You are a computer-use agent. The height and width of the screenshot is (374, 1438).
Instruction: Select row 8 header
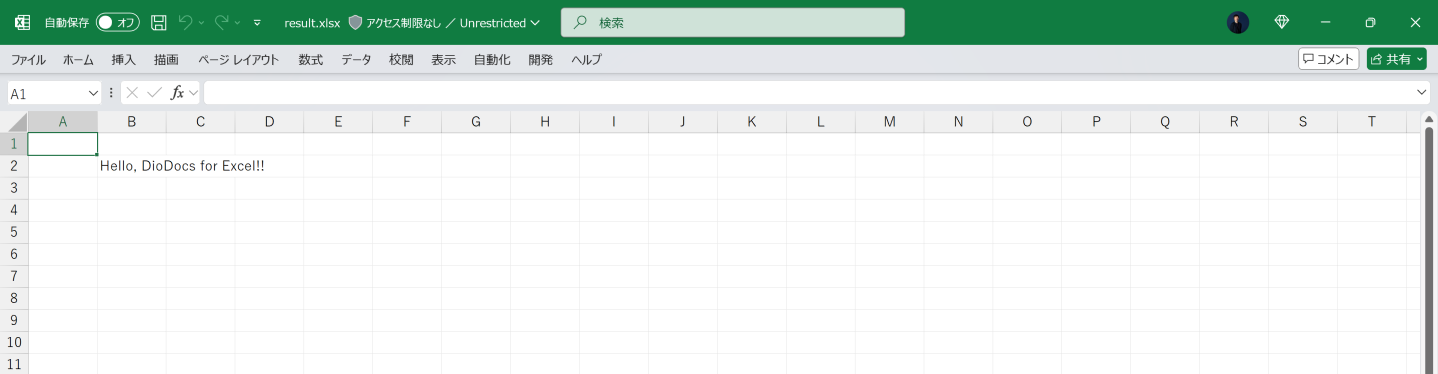14,298
